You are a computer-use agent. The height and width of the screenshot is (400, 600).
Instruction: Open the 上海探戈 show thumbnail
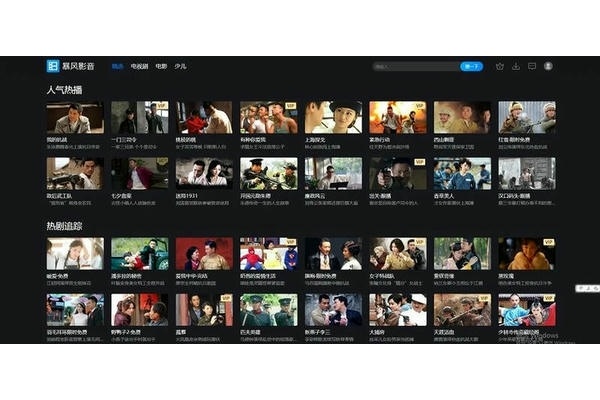click(x=333, y=117)
